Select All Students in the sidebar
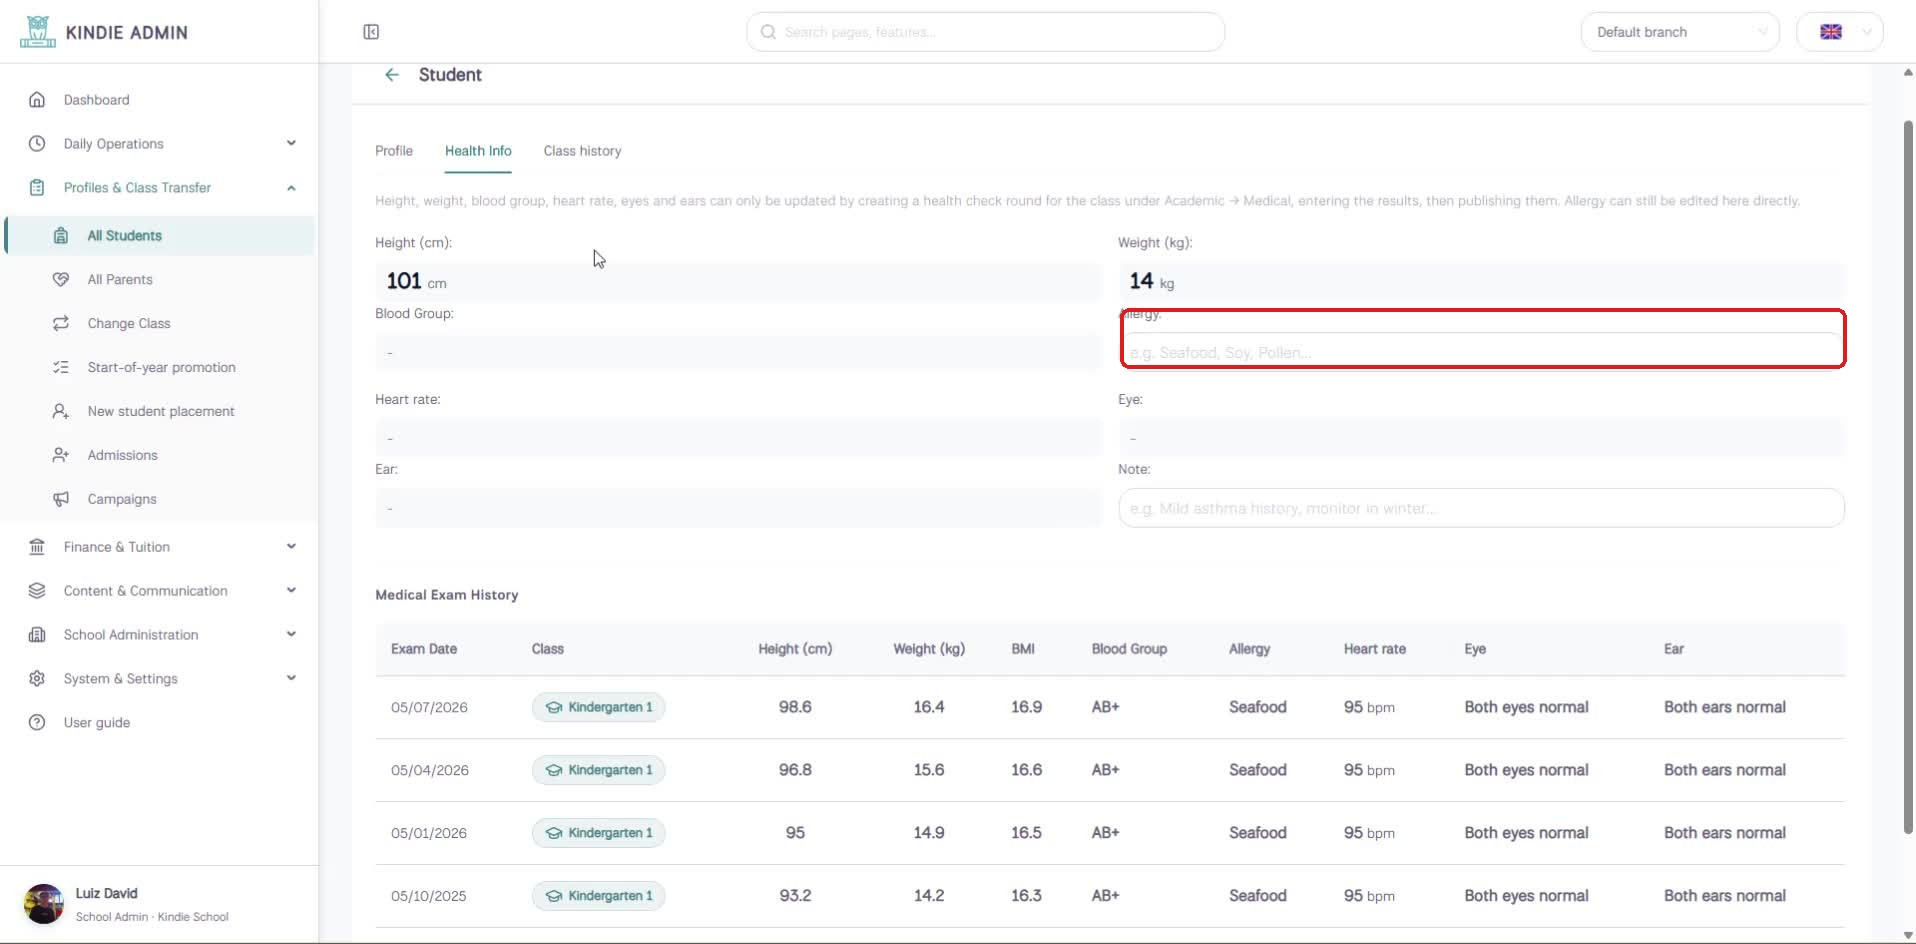This screenshot has height=944, width=1916. [160, 236]
